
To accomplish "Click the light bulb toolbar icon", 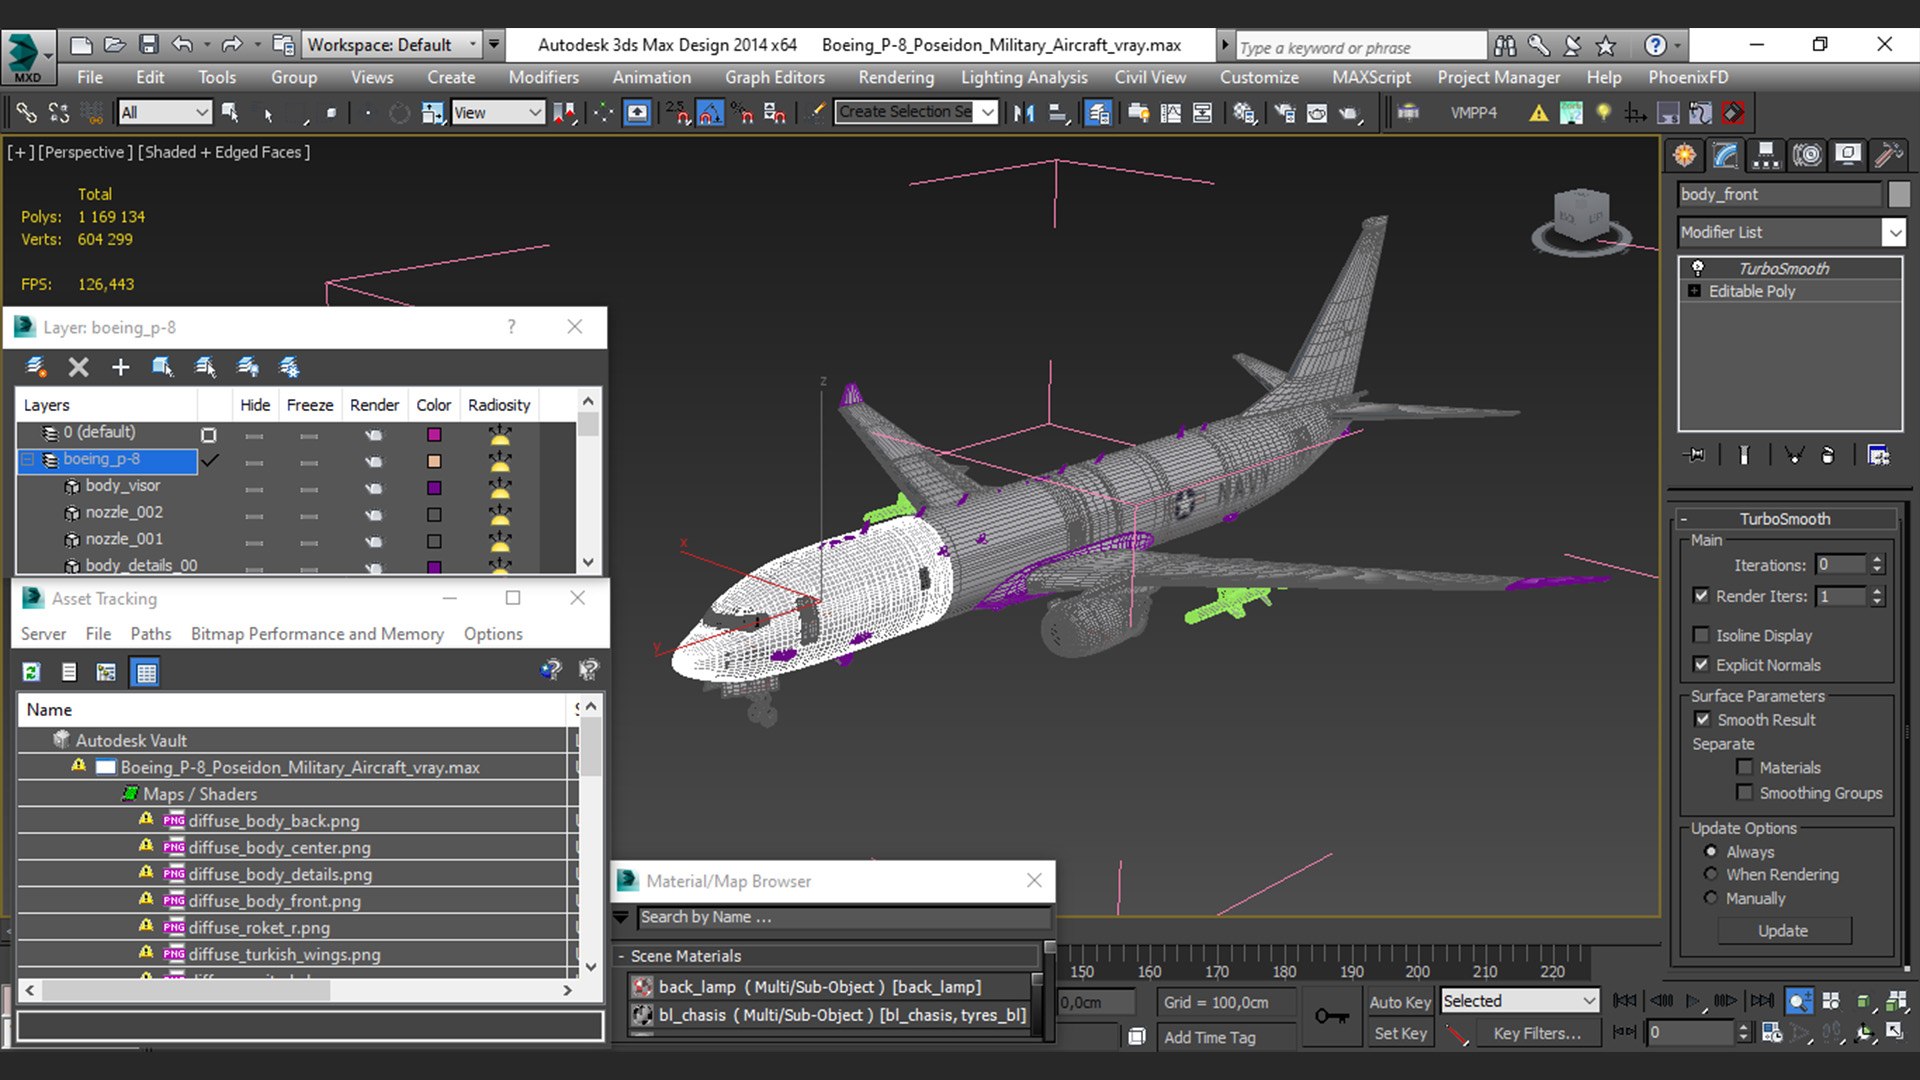I will coord(1603,112).
